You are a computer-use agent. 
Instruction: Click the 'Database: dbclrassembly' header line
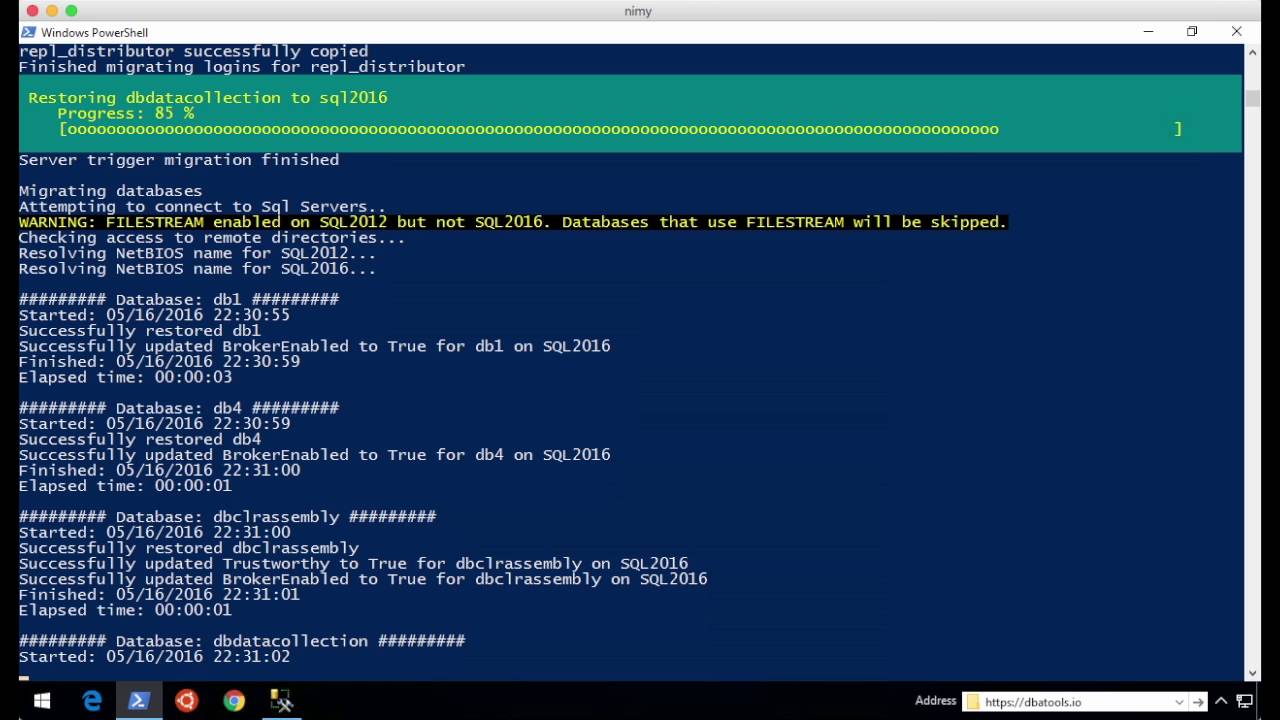click(227, 517)
